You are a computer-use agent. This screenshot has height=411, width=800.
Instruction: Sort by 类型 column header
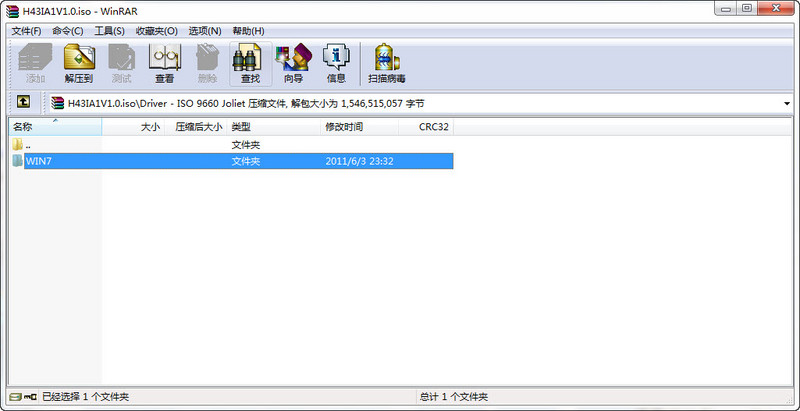(x=274, y=127)
